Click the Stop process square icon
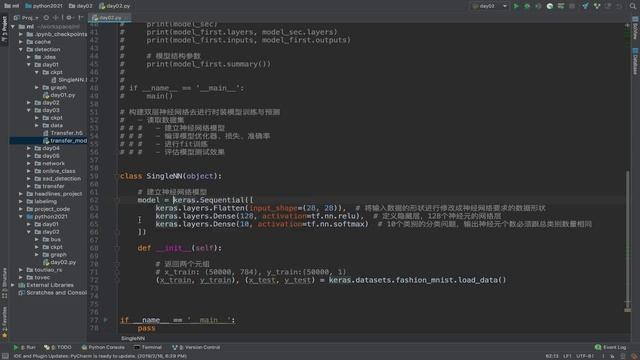Screen dimensions: 640x360 [572, 6]
